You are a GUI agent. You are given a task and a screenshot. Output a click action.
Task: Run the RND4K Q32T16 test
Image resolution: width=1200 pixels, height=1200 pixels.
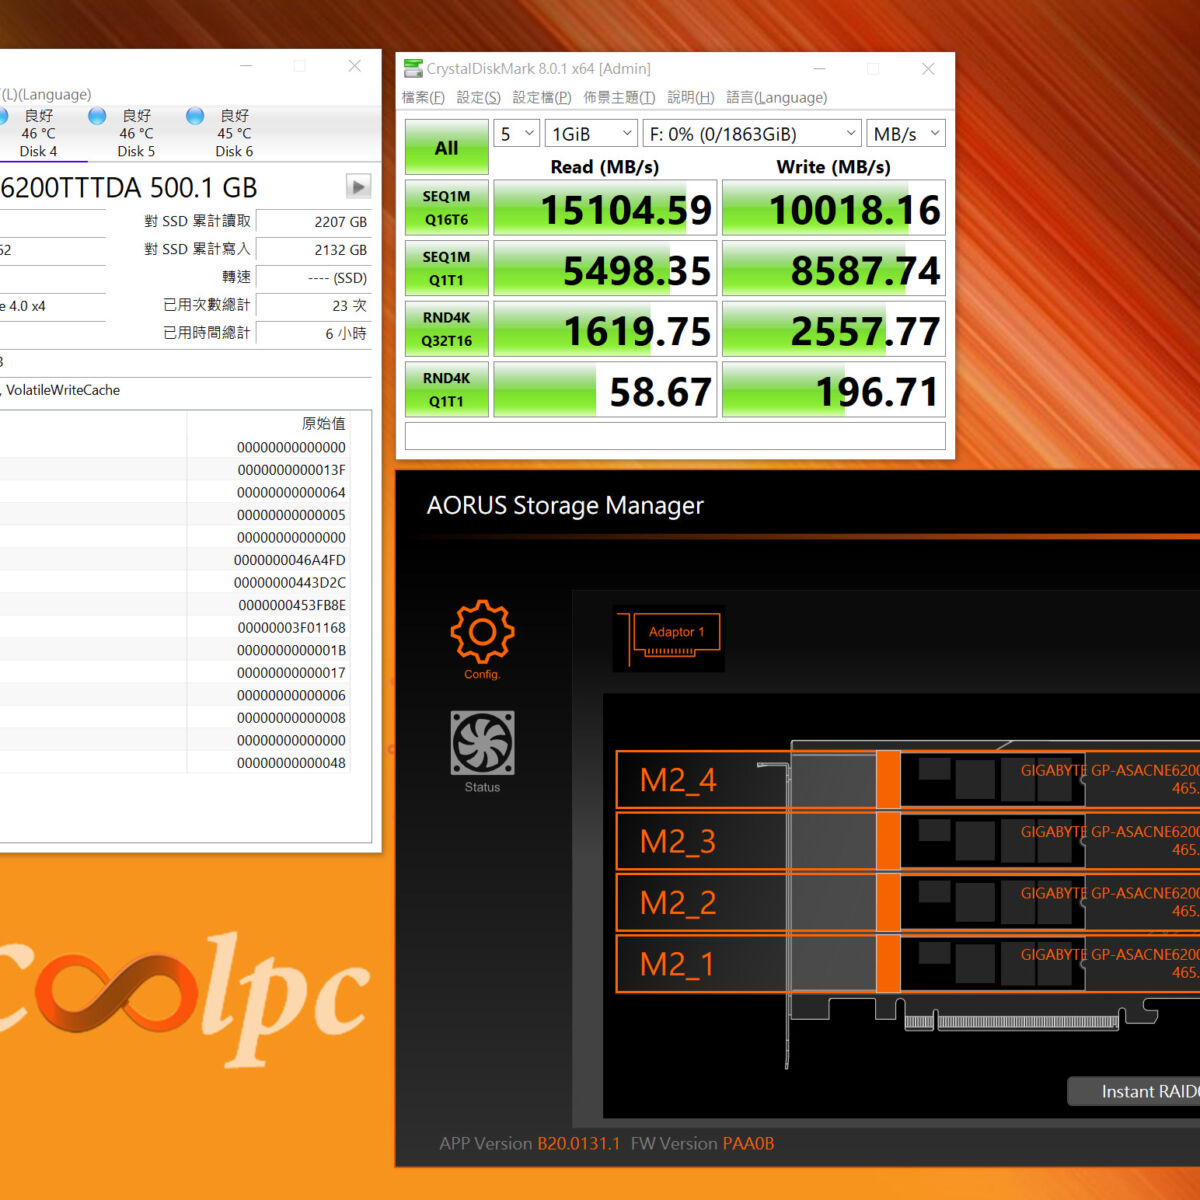446,329
